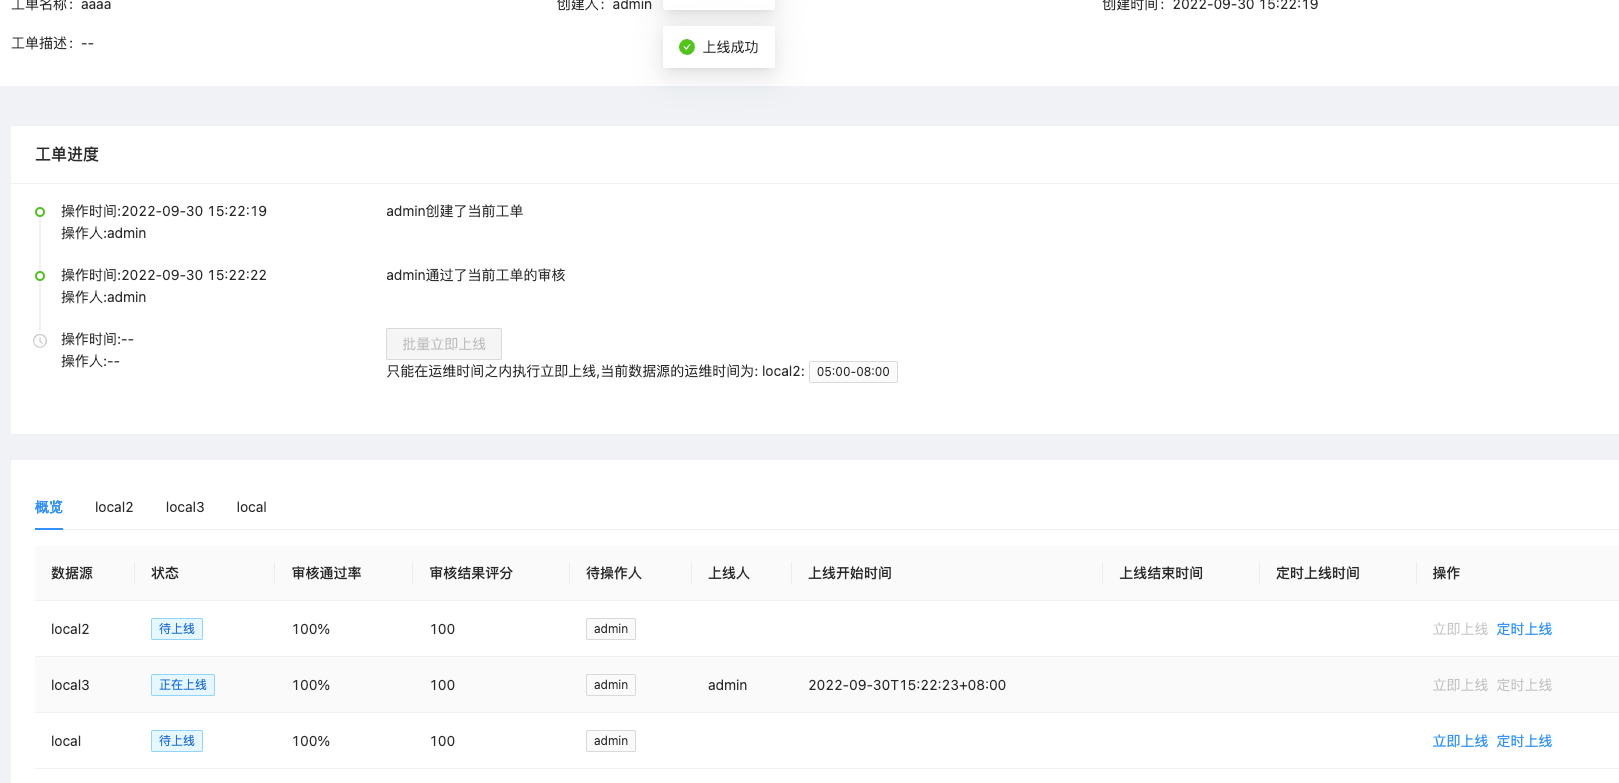The width and height of the screenshot is (1619, 783).
Task: Click 定时上线 in the local2 row
Action: tap(1524, 629)
